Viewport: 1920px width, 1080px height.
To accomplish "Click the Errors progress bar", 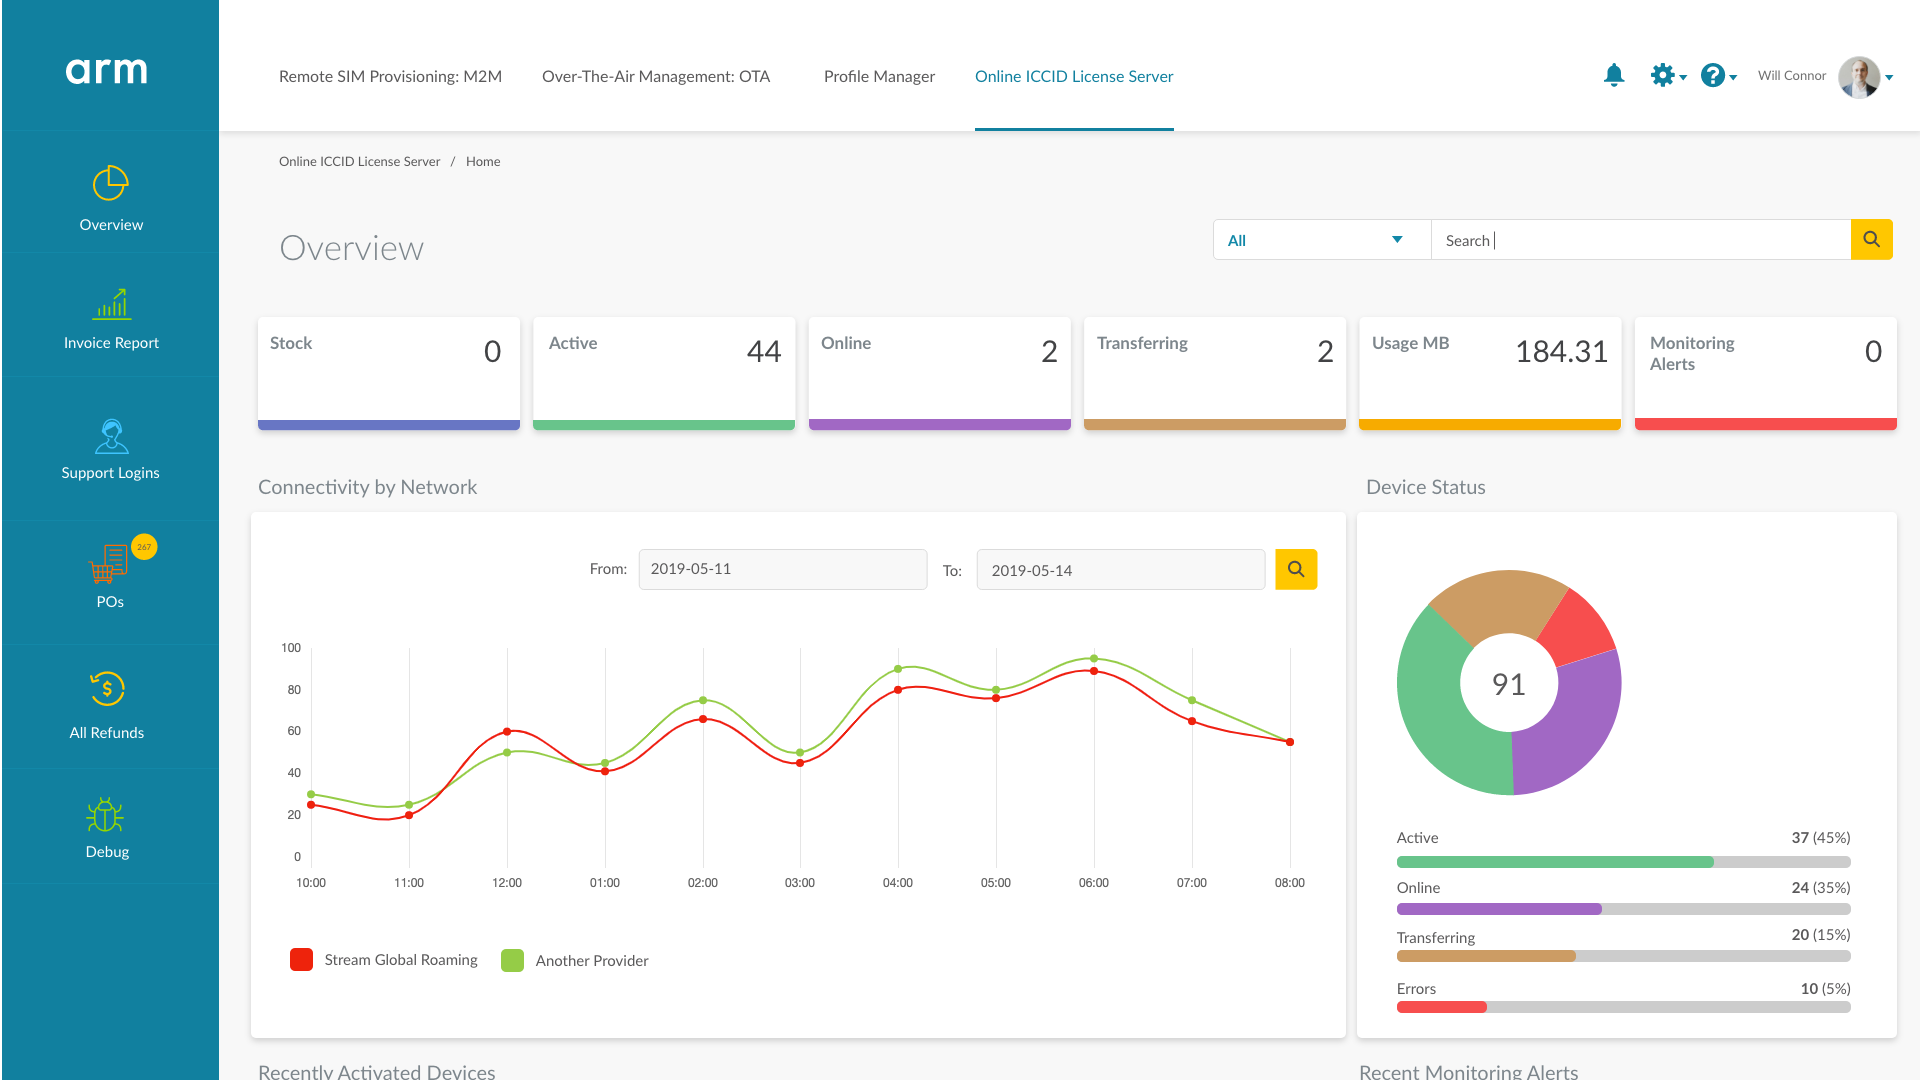I will pos(1623,1007).
